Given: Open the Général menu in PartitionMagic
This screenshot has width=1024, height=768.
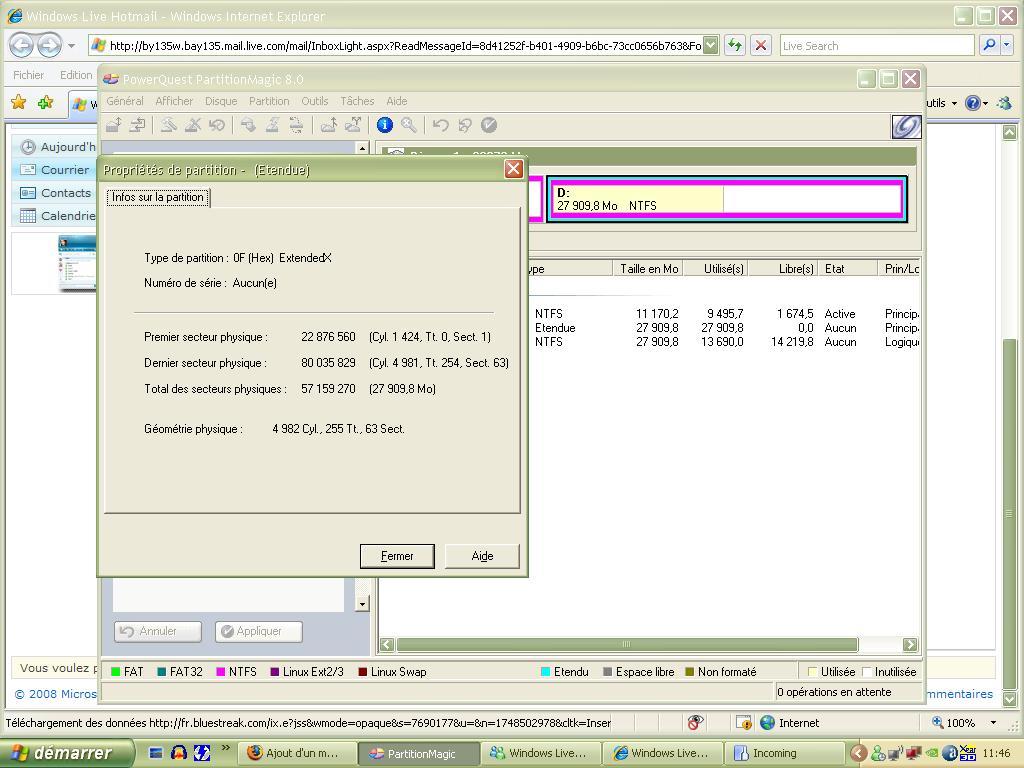Looking at the screenshot, I should (x=125, y=101).
